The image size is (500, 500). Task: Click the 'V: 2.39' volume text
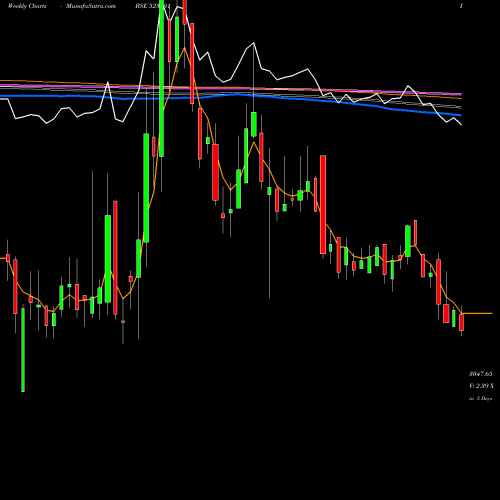click(481, 386)
